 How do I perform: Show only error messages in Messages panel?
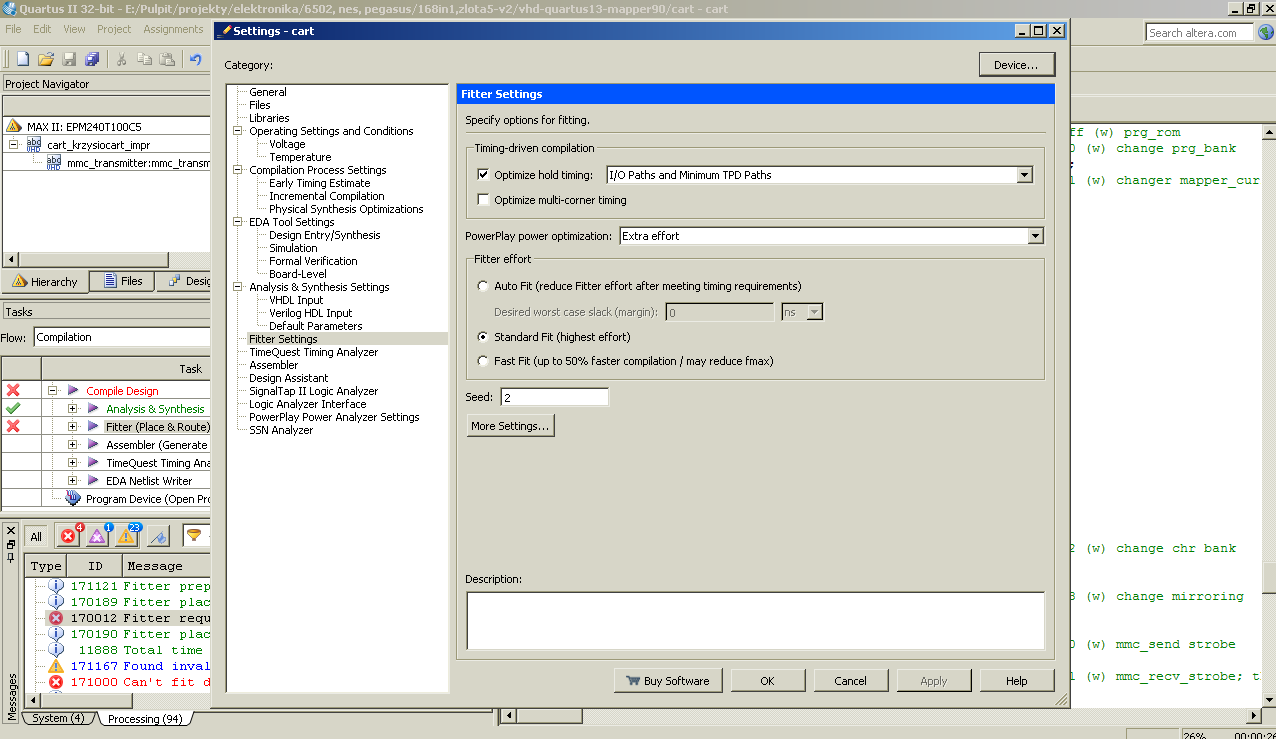point(68,536)
